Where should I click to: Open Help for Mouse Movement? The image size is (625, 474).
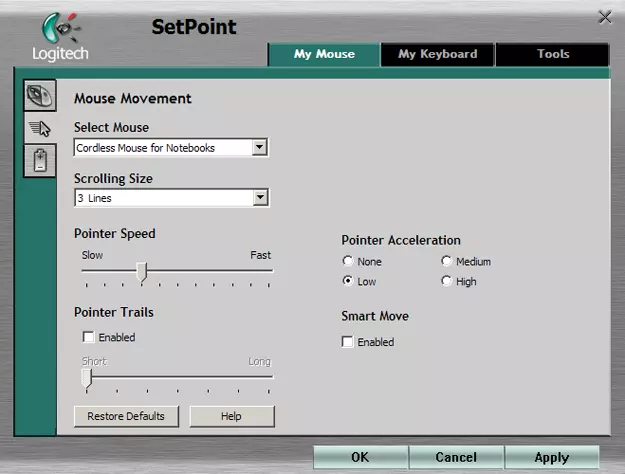(x=232, y=416)
